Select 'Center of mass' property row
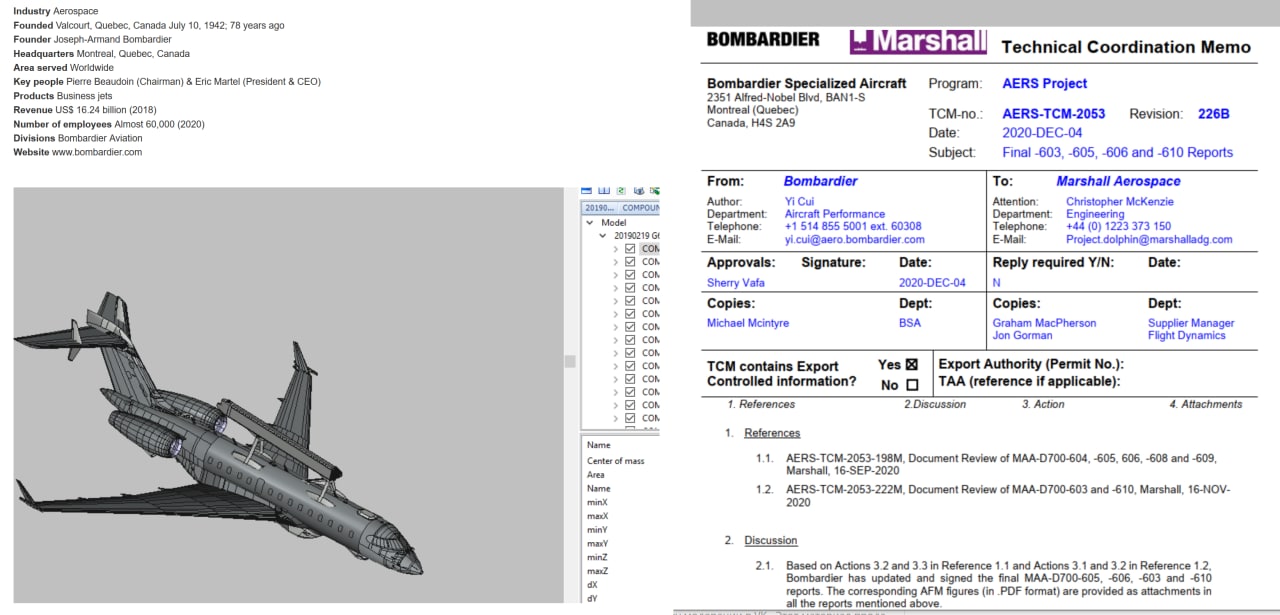The width and height of the screenshot is (1280, 615). (x=616, y=461)
